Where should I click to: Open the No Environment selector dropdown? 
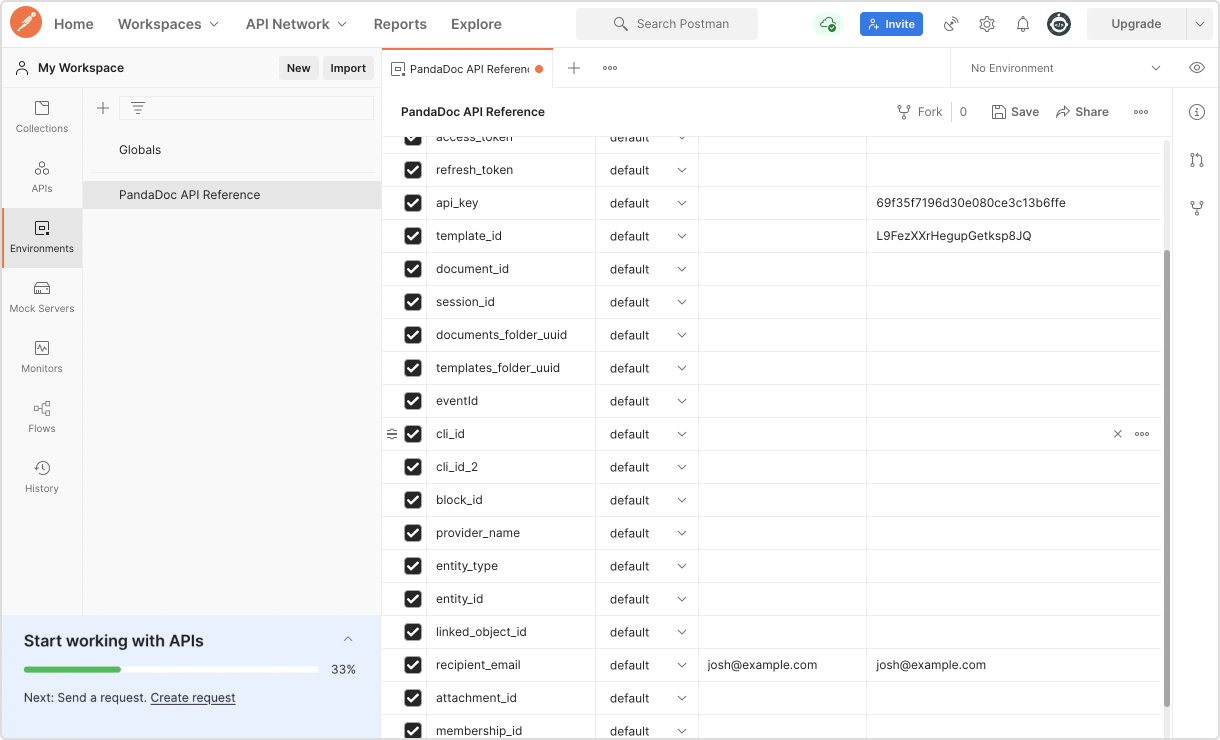coord(1065,68)
